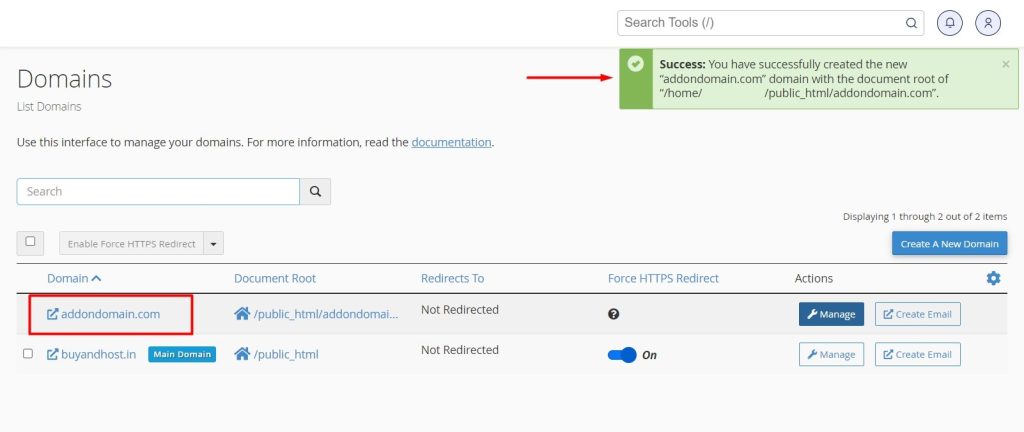Click home icon for addondomain document root
1024x432 pixels.
pos(242,314)
